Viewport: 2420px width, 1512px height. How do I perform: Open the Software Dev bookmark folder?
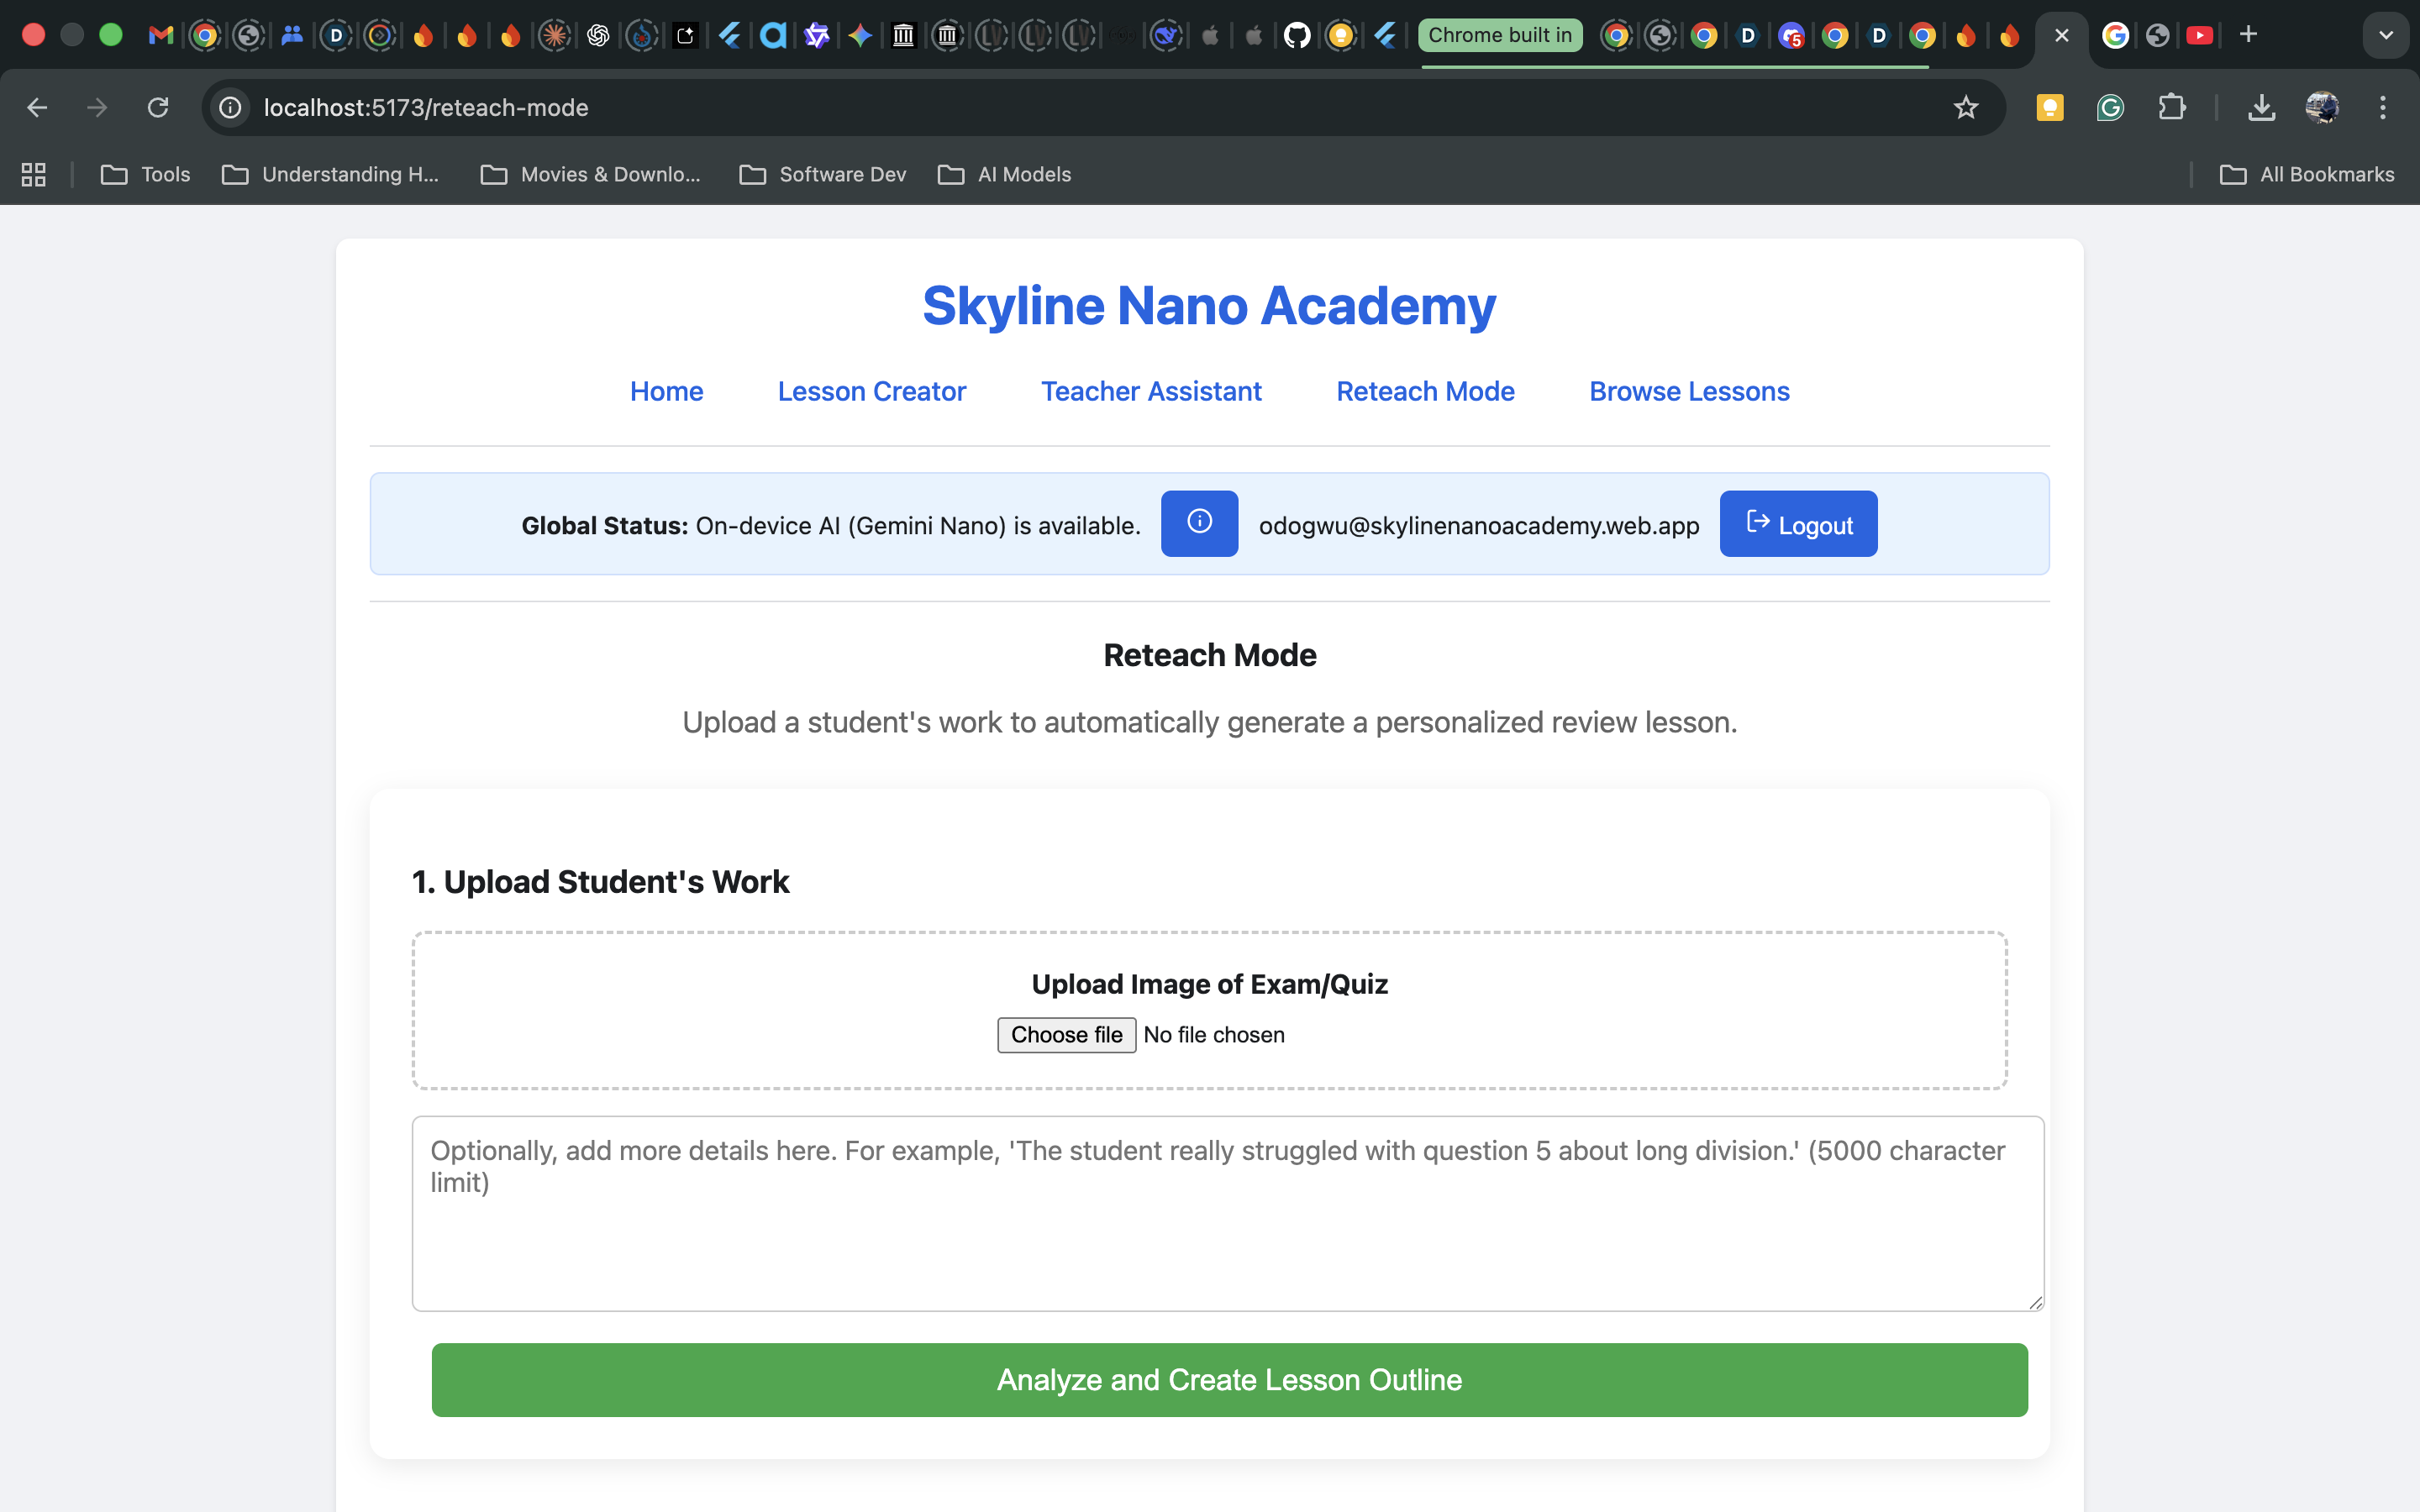[x=822, y=174]
